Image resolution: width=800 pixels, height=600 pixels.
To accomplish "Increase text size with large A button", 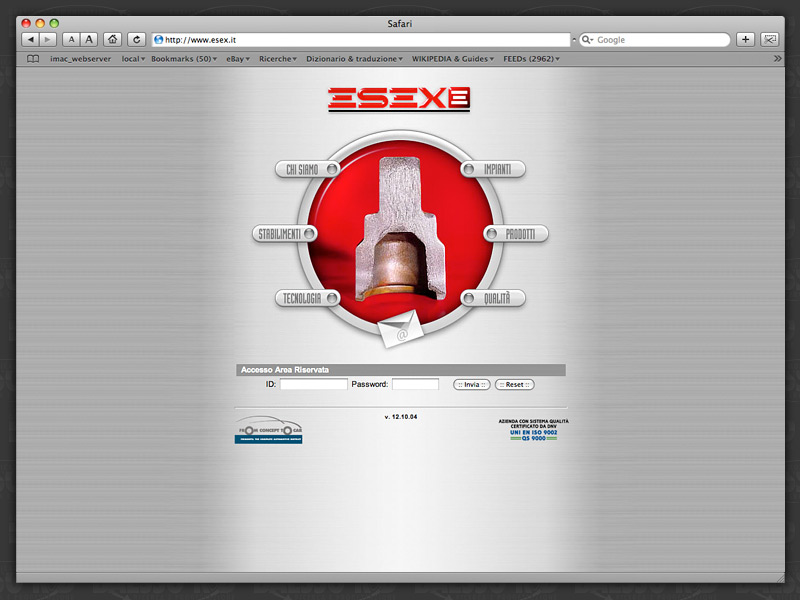I will [x=89, y=39].
